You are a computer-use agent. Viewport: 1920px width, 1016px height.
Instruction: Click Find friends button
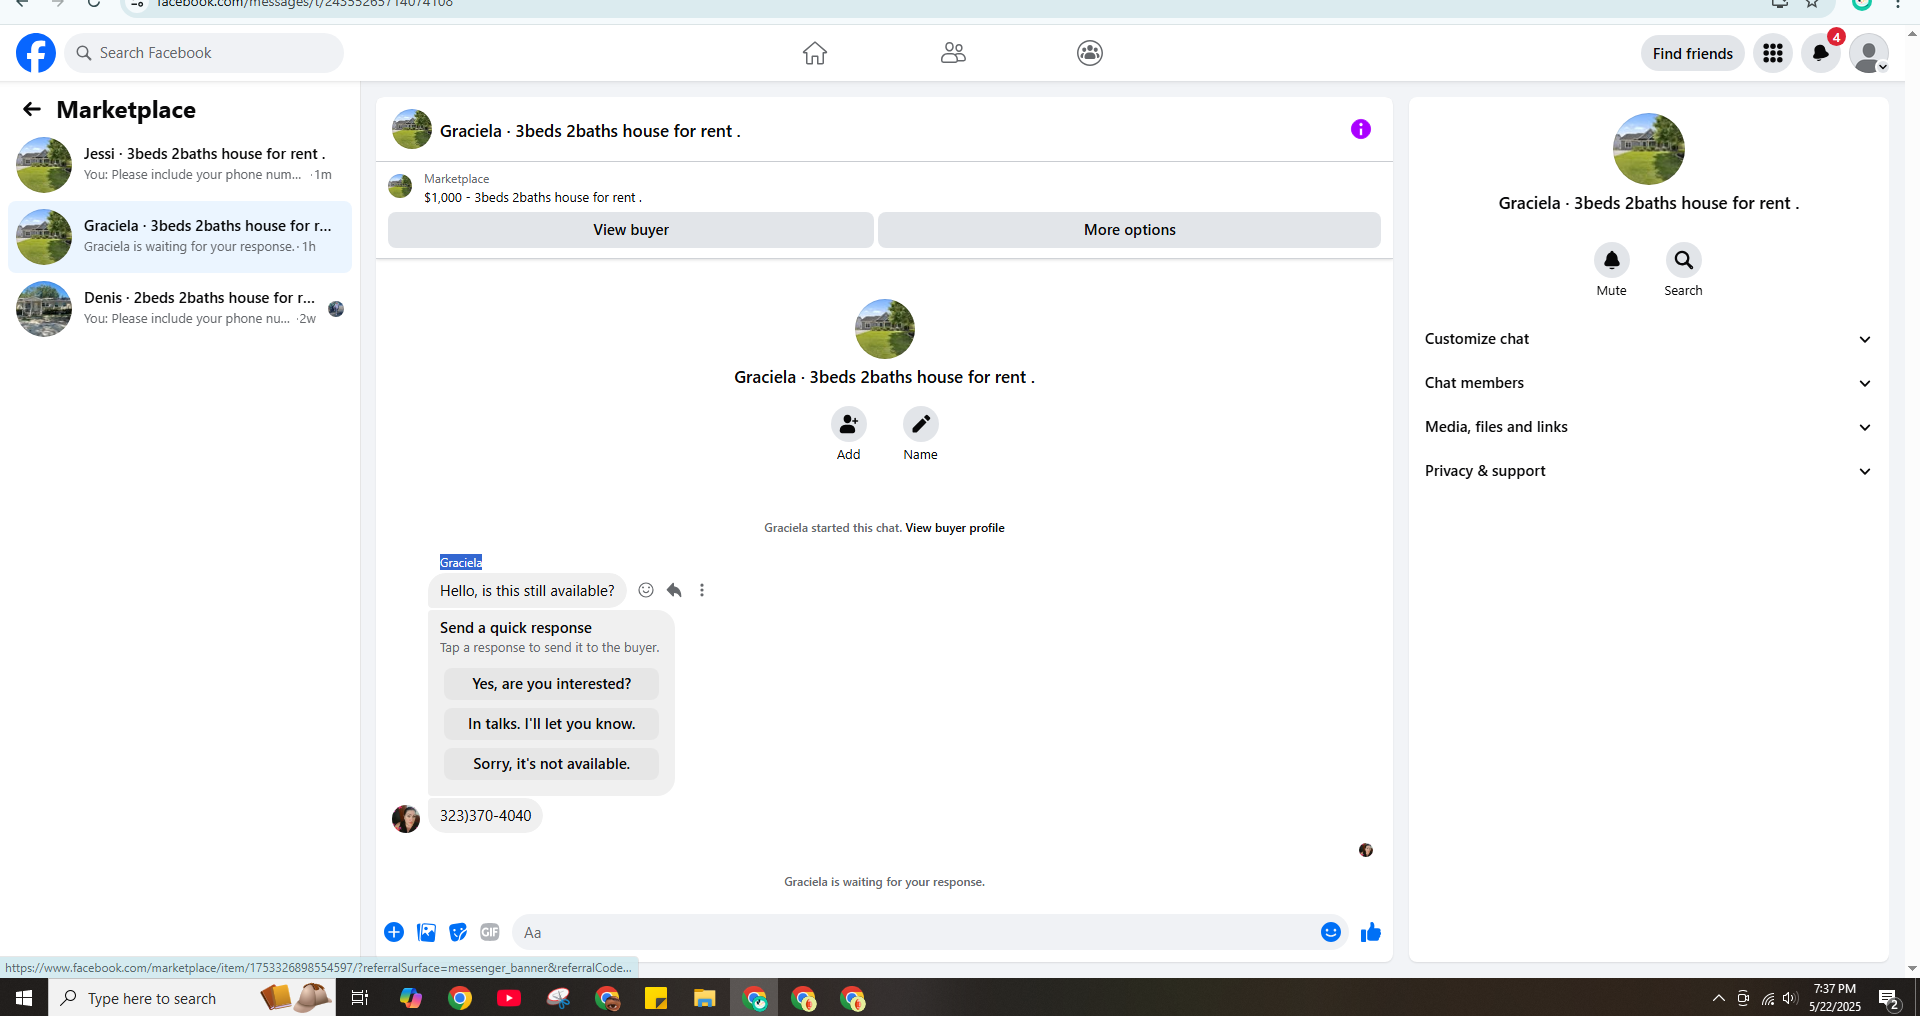(x=1693, y=53)
